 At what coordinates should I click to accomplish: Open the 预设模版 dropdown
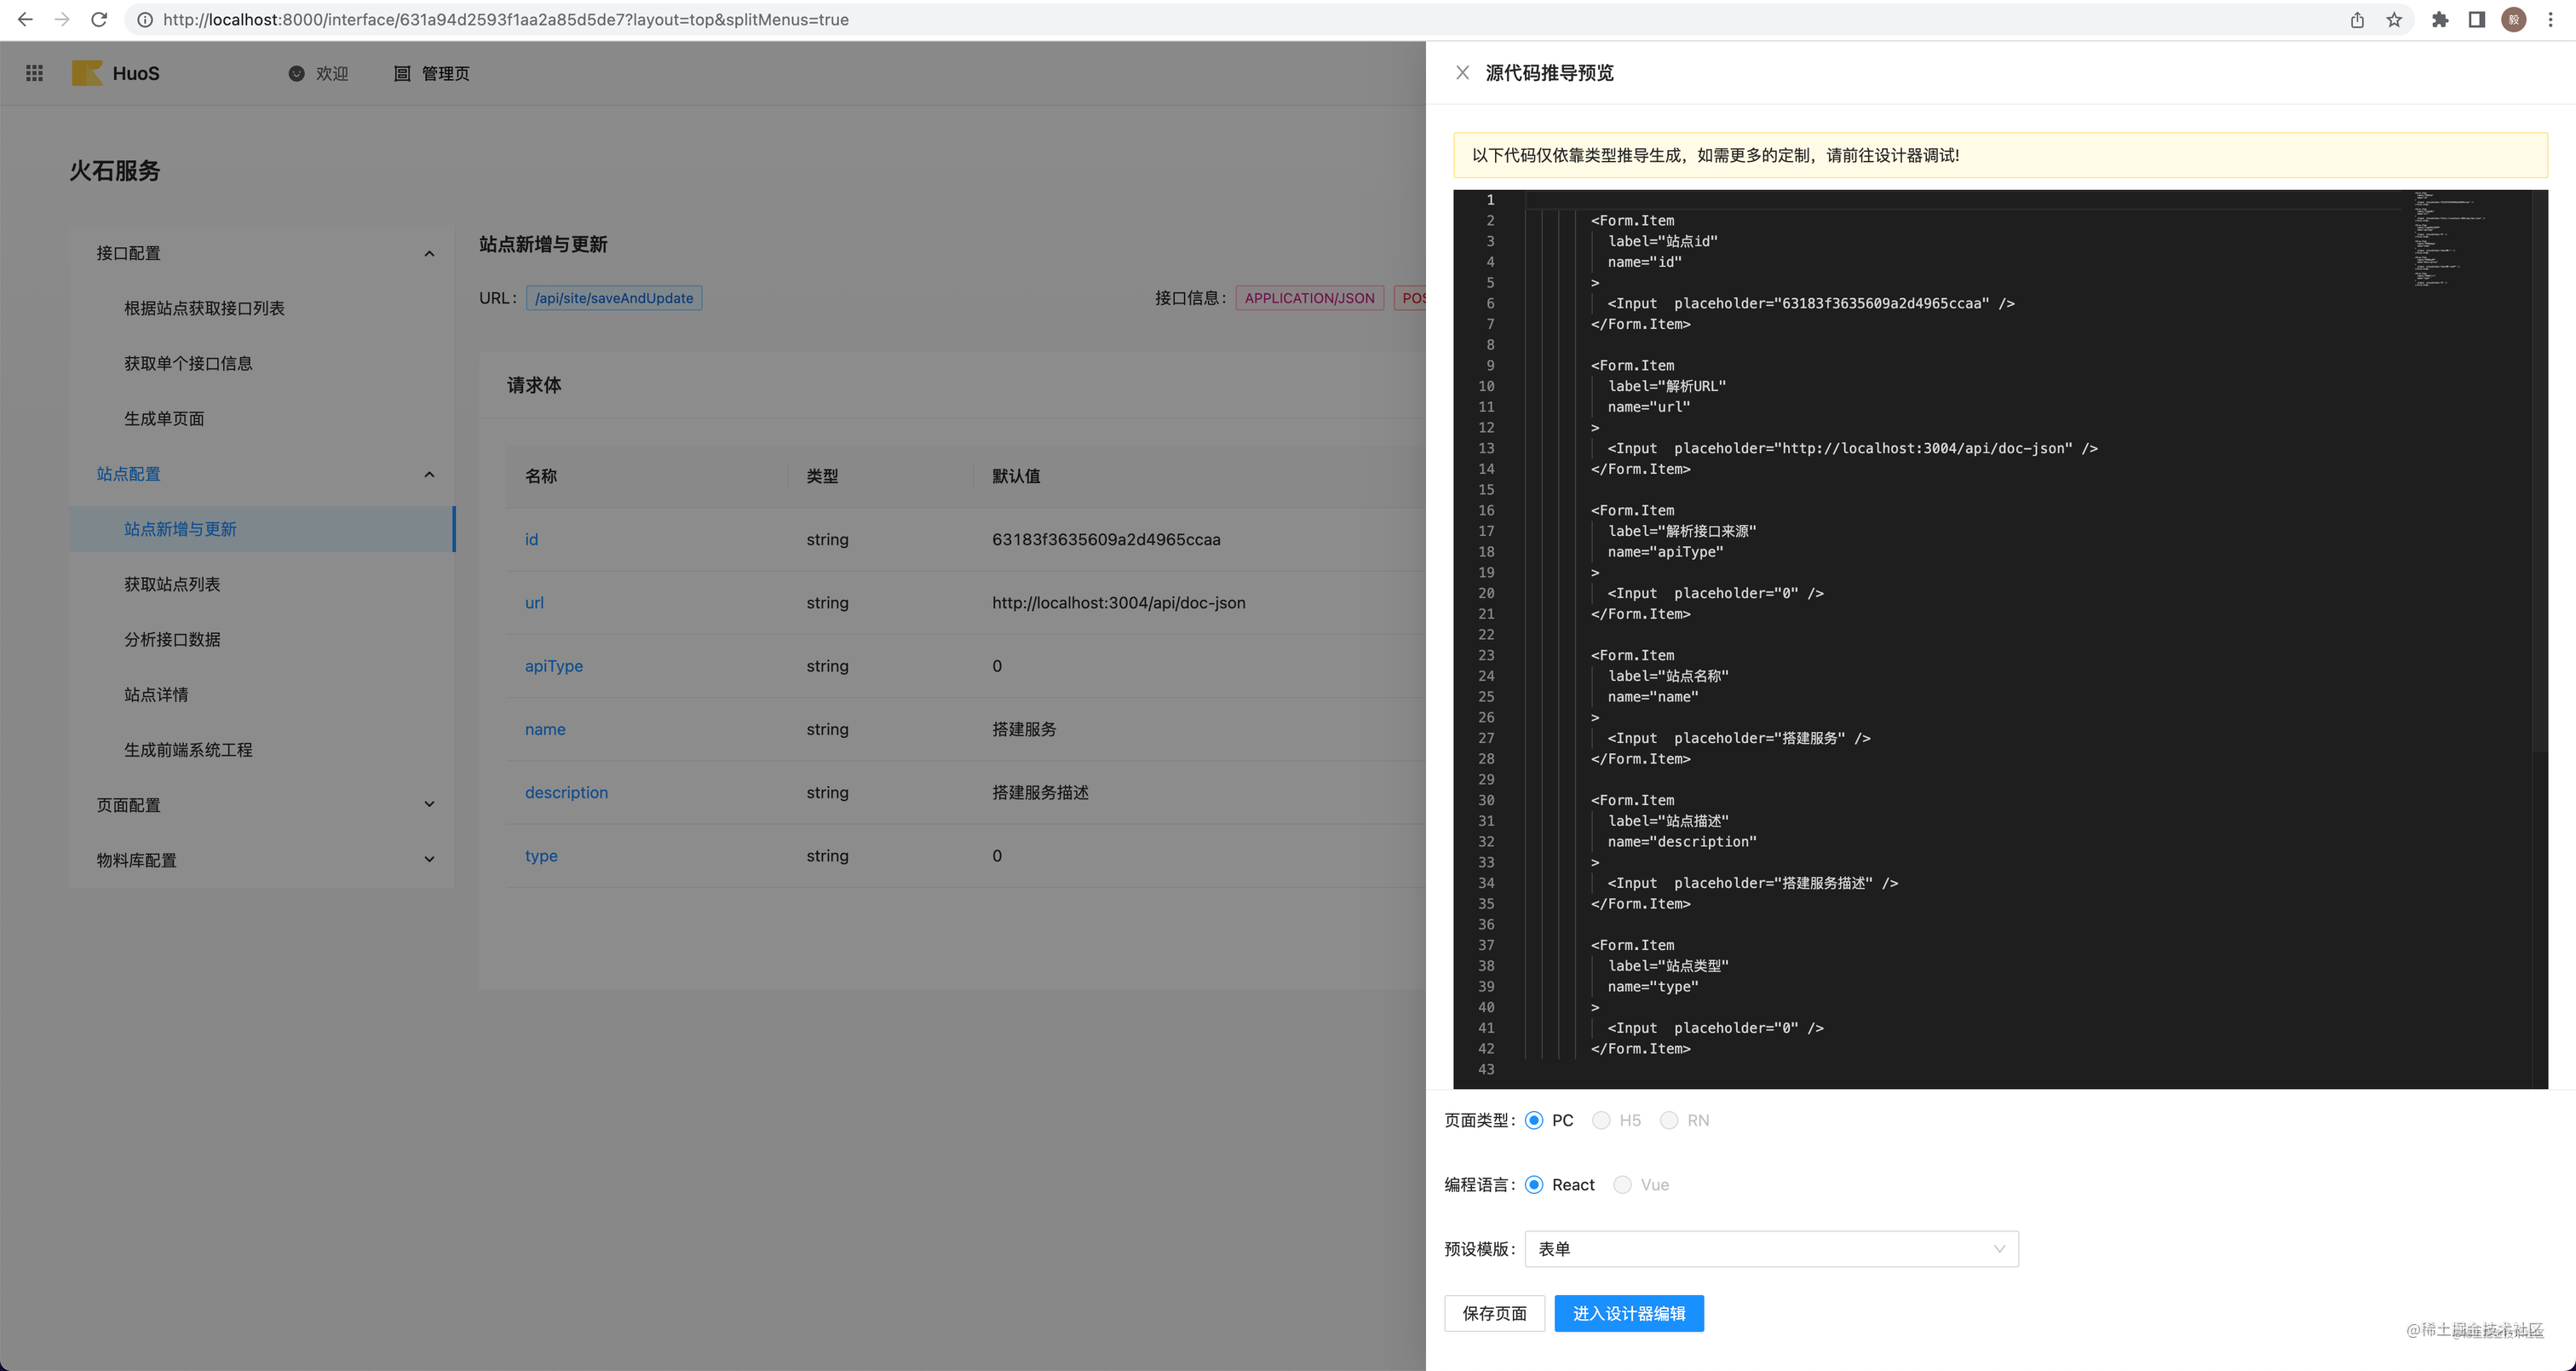click(x=1770, y=1248)
